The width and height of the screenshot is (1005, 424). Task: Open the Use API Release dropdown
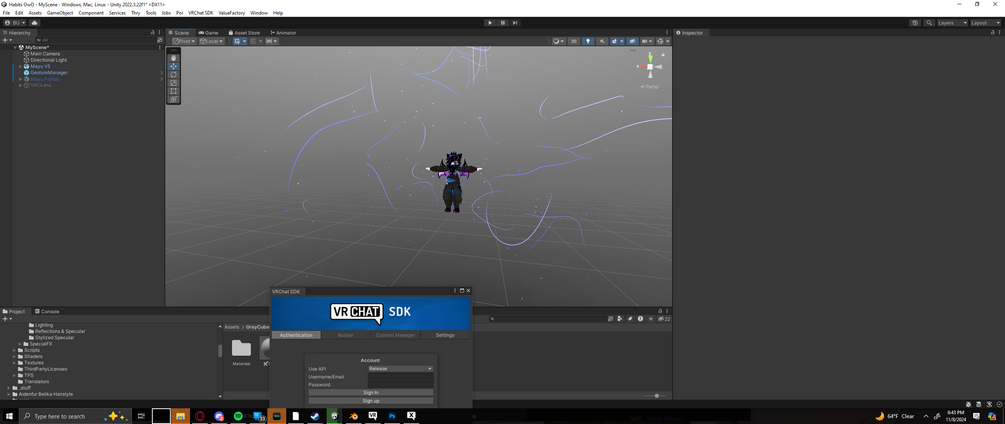[401, 369]
